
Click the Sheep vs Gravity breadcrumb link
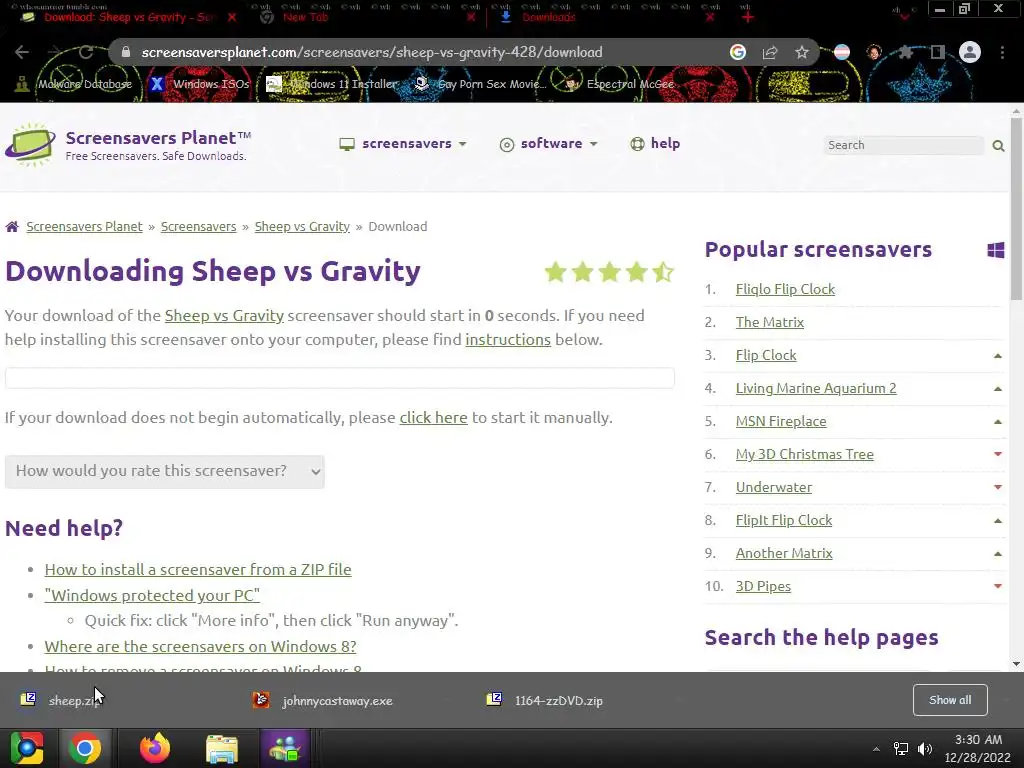coord(302,227)
